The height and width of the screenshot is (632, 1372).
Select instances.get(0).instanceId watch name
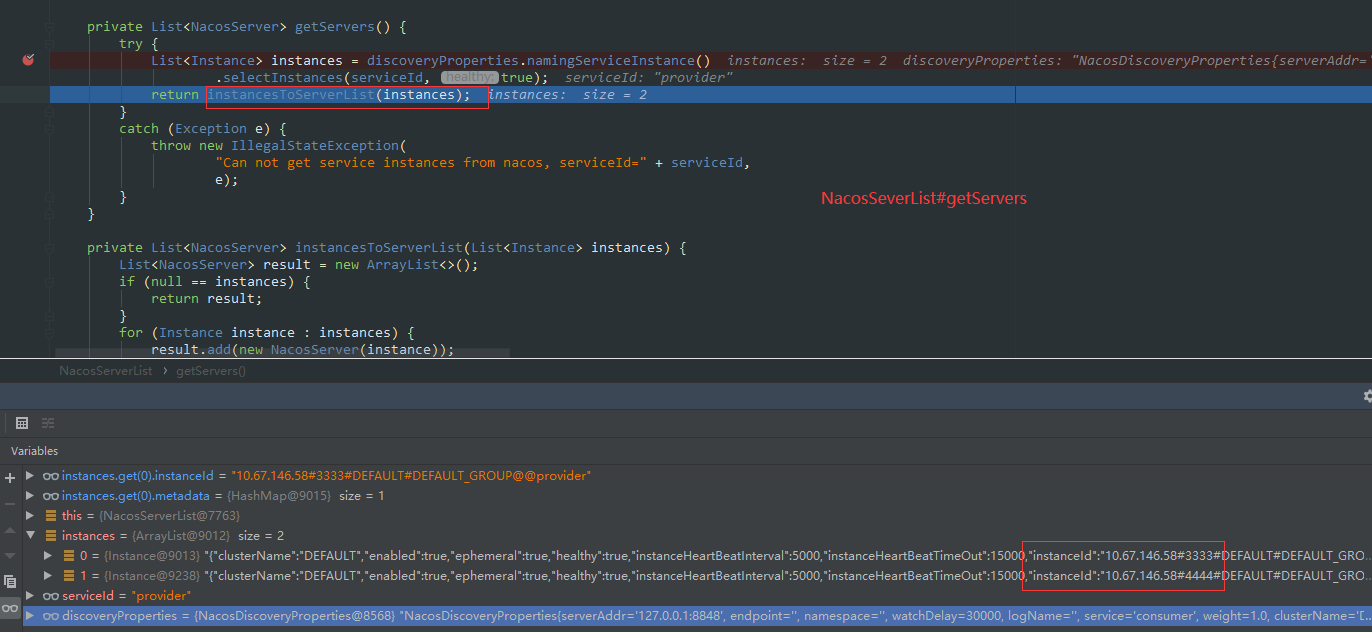tap(138, 476)
